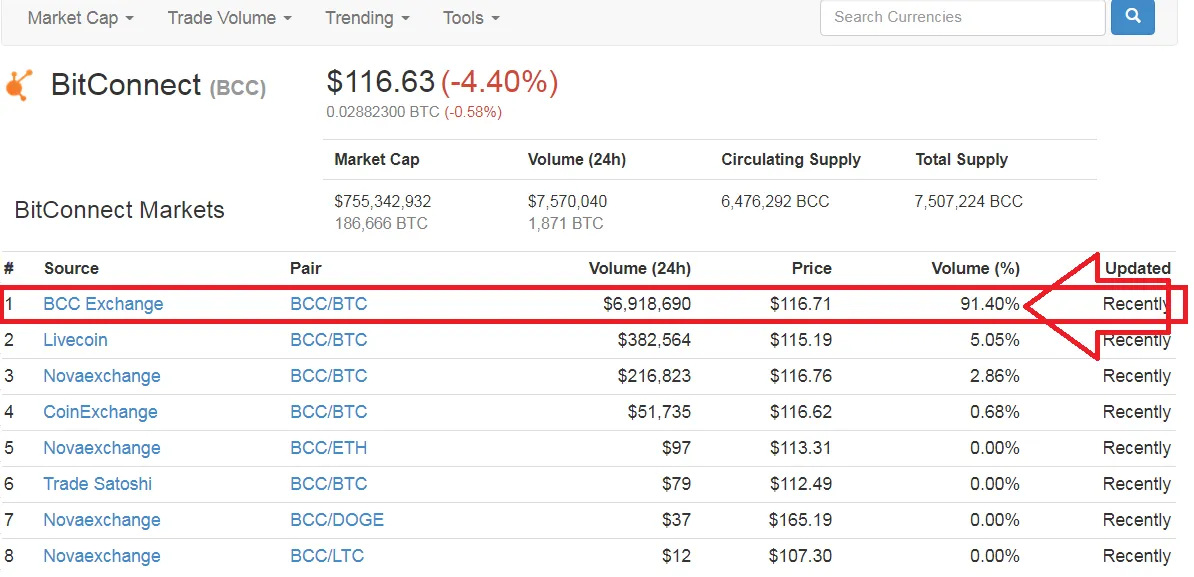Open the Livecoin source link
Viewport: 1194px width, 577px height.
(75, 340)
